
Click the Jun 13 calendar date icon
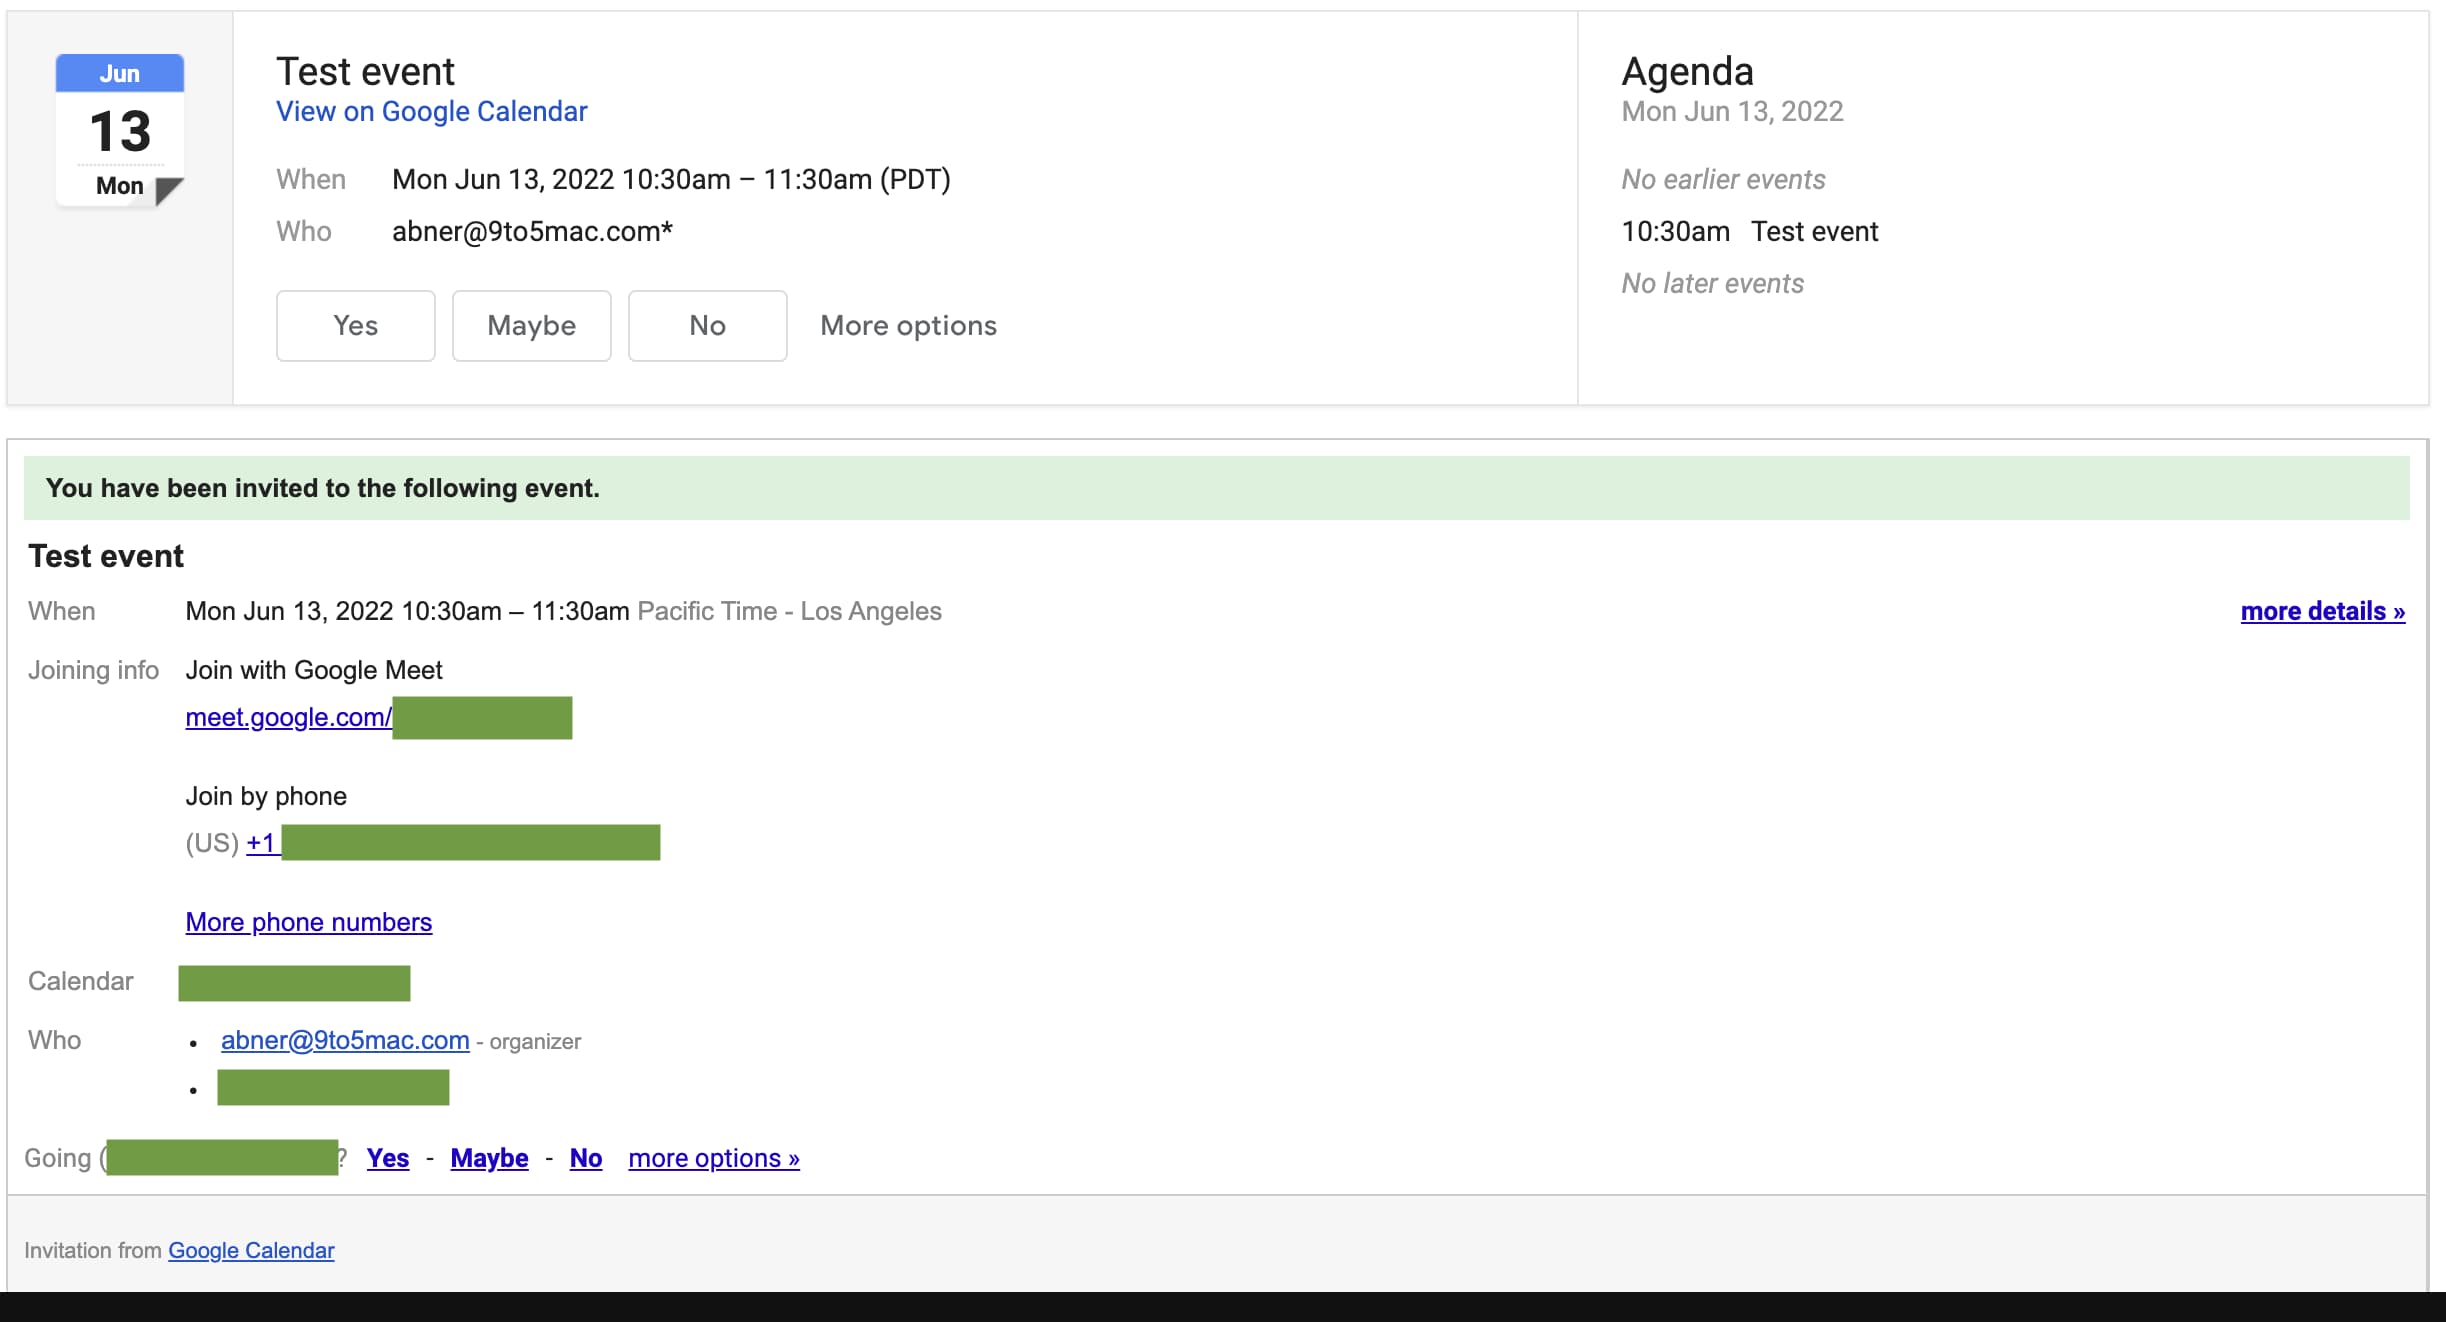point(120,131)
